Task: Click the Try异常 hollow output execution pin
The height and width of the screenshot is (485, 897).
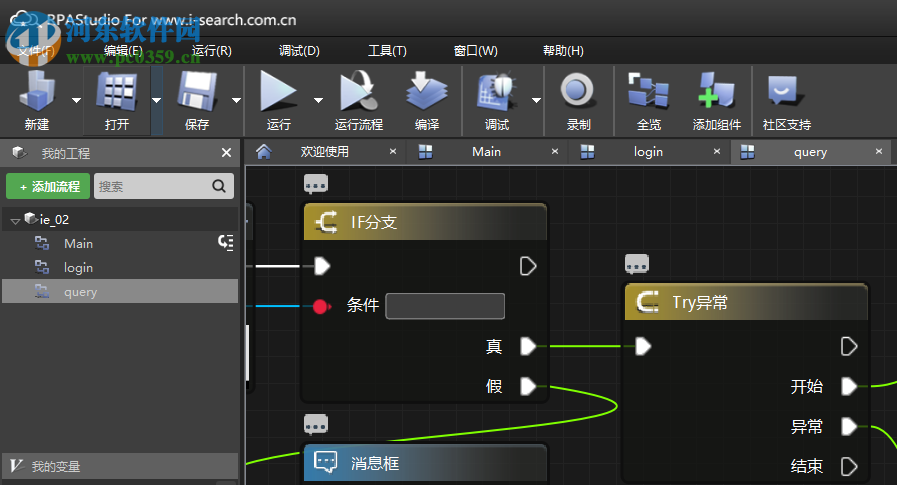Action: click(x=849, y=346)
